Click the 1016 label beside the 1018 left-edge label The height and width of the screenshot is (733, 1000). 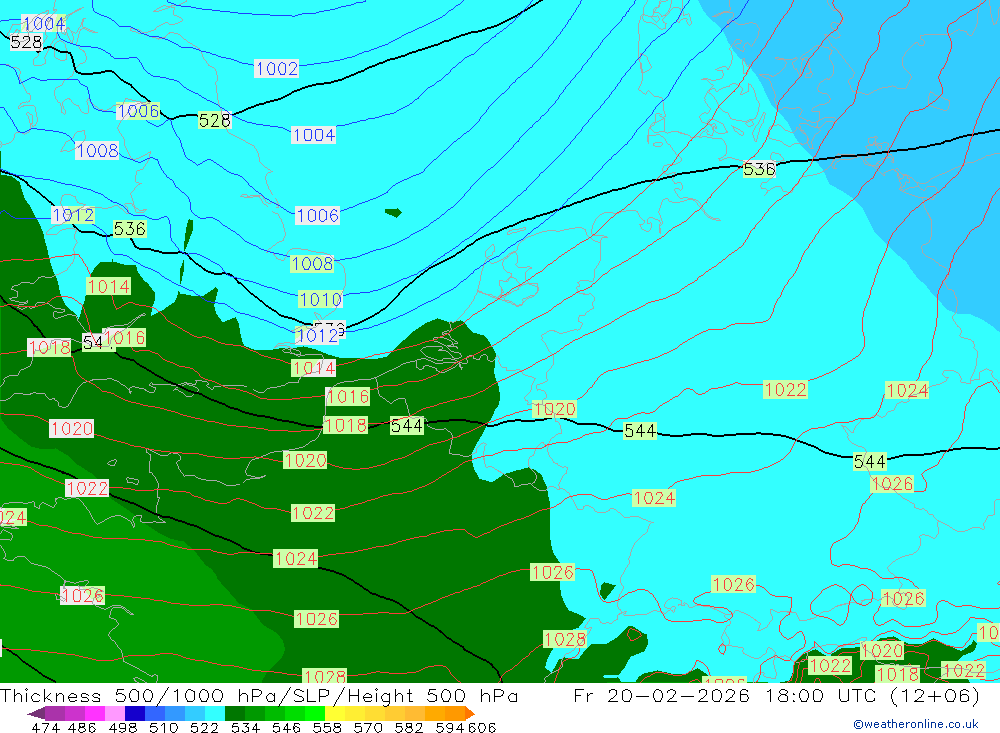coord(125,337)
